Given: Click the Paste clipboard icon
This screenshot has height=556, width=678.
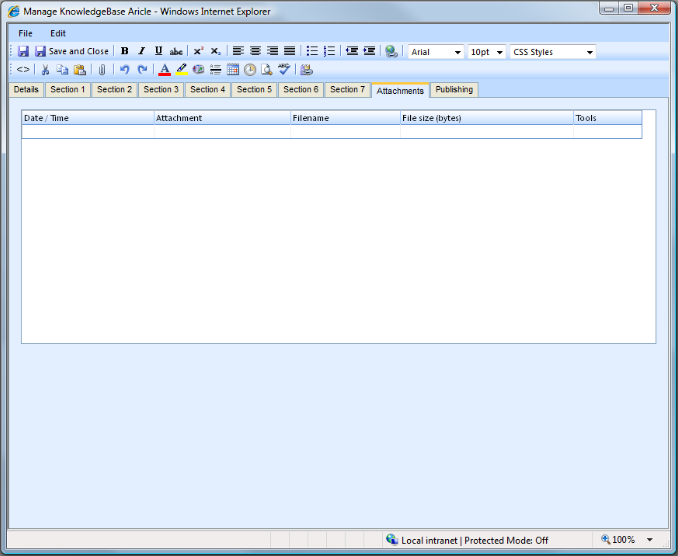Looking at the screenshot, I should click(80, 69).
